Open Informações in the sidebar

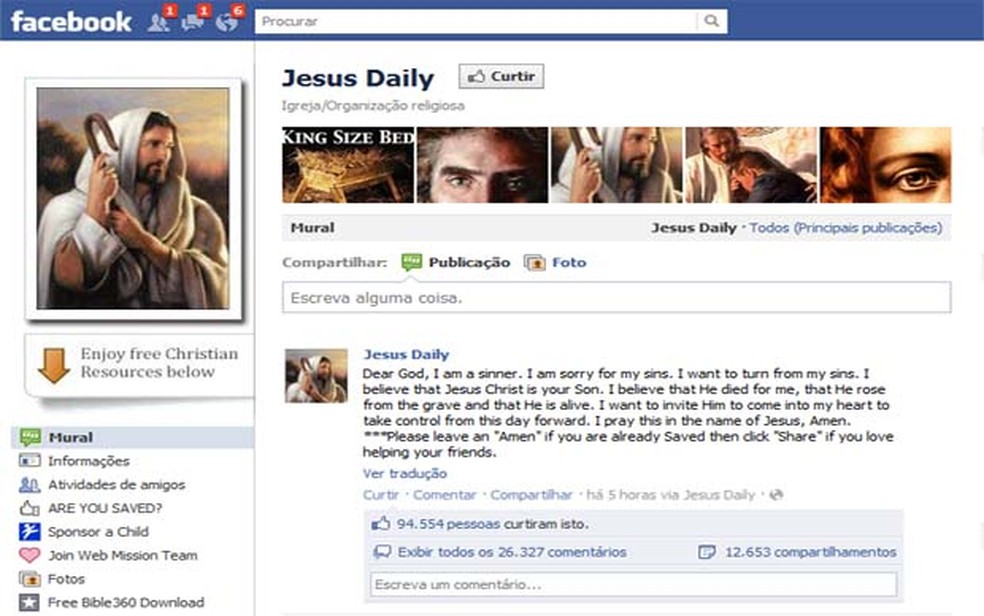pyautogui.click(x=89, y=461)
